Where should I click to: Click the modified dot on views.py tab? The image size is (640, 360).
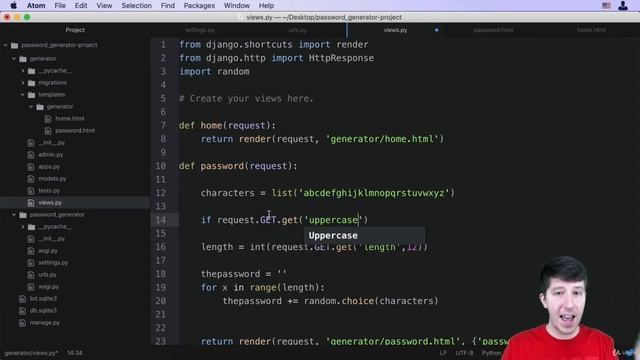coord(437,30)
